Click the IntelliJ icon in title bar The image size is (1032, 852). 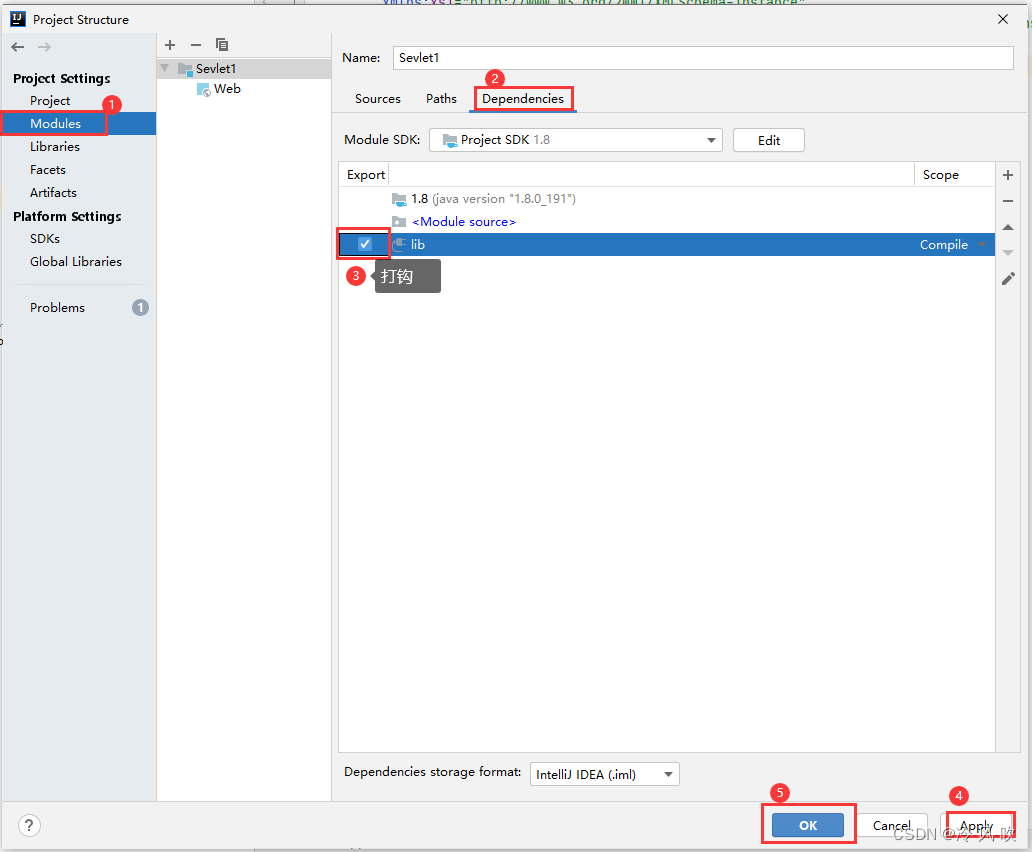coord(18,19)
